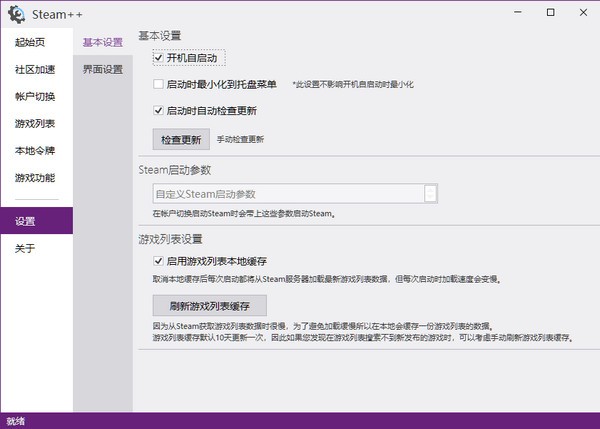Click the Steam++ logo in title bar
600x429 pixels.
pos(17,13)
